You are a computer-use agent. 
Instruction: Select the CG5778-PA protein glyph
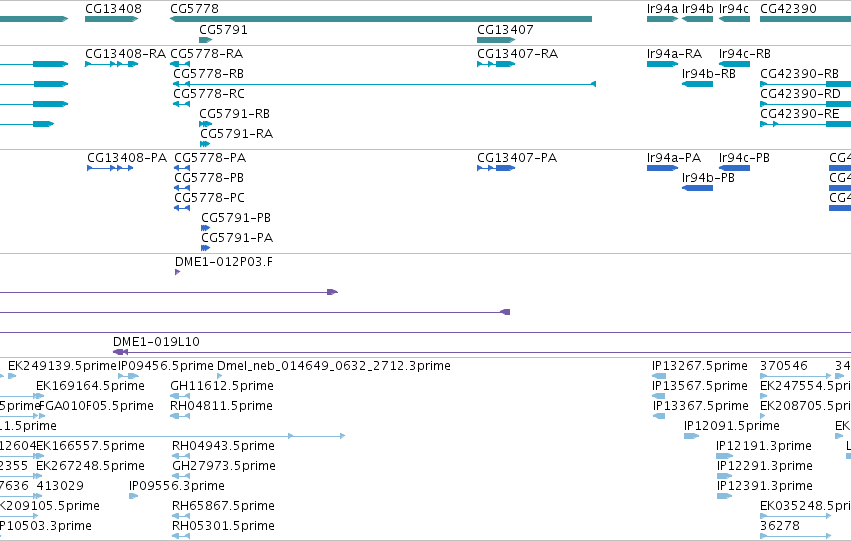[182, 168]
